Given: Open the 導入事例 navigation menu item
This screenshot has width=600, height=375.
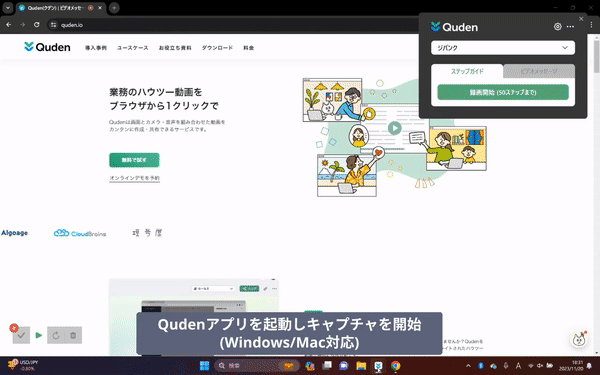Looking at the screenshot, I should (x=96, y=48).
